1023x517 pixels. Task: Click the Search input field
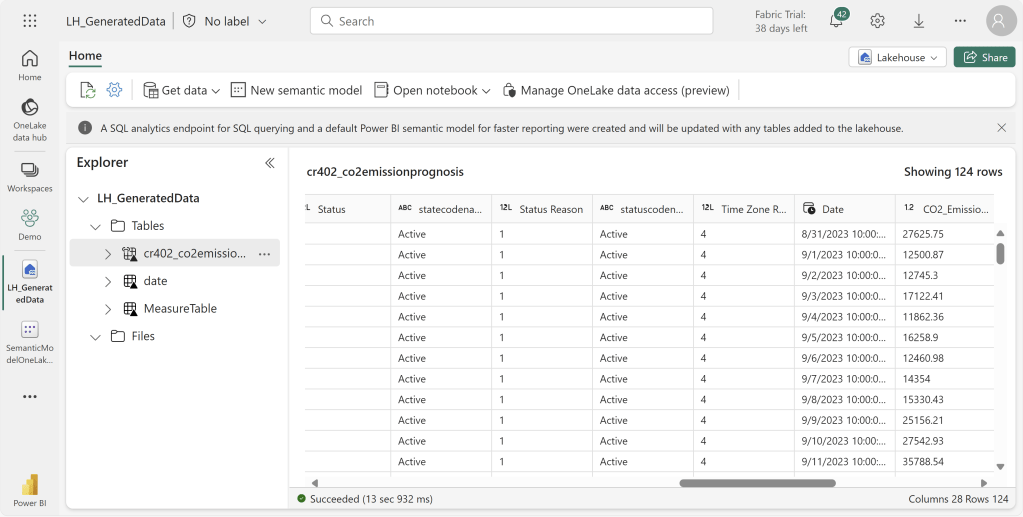[x=511, y=21]
